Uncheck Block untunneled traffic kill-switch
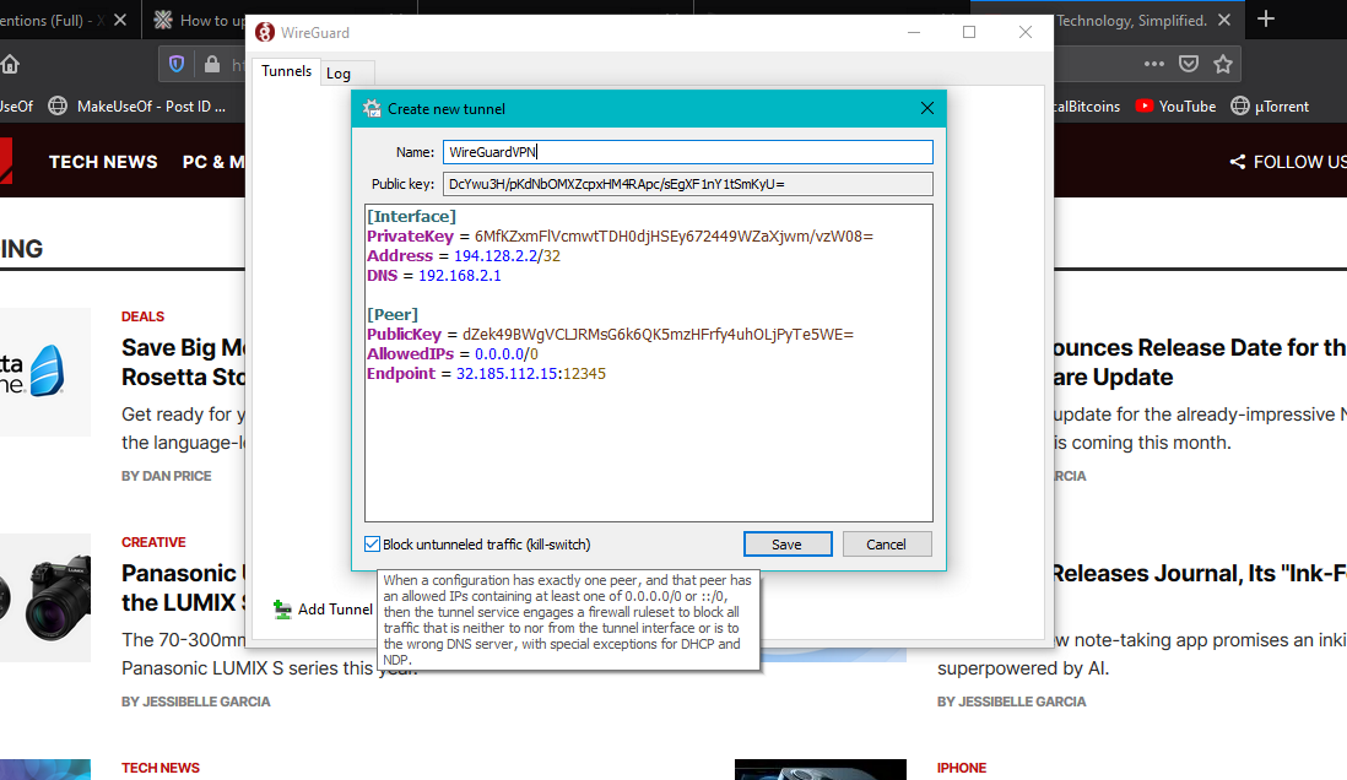 [x=372, y=544]
